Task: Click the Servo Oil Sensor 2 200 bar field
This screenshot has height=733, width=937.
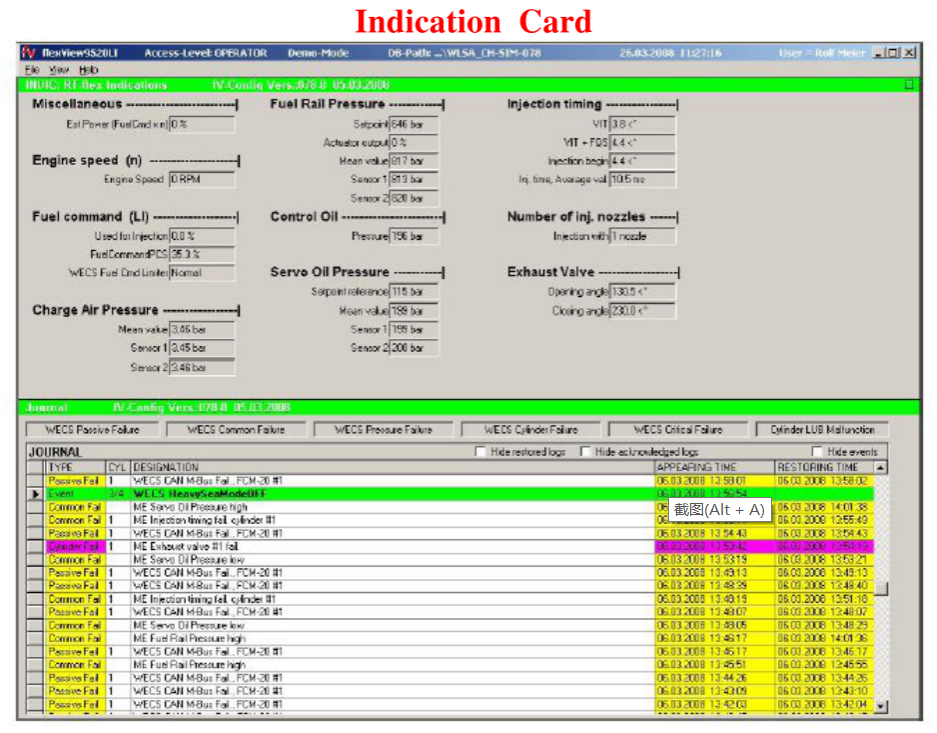Action: click(414, 348)
